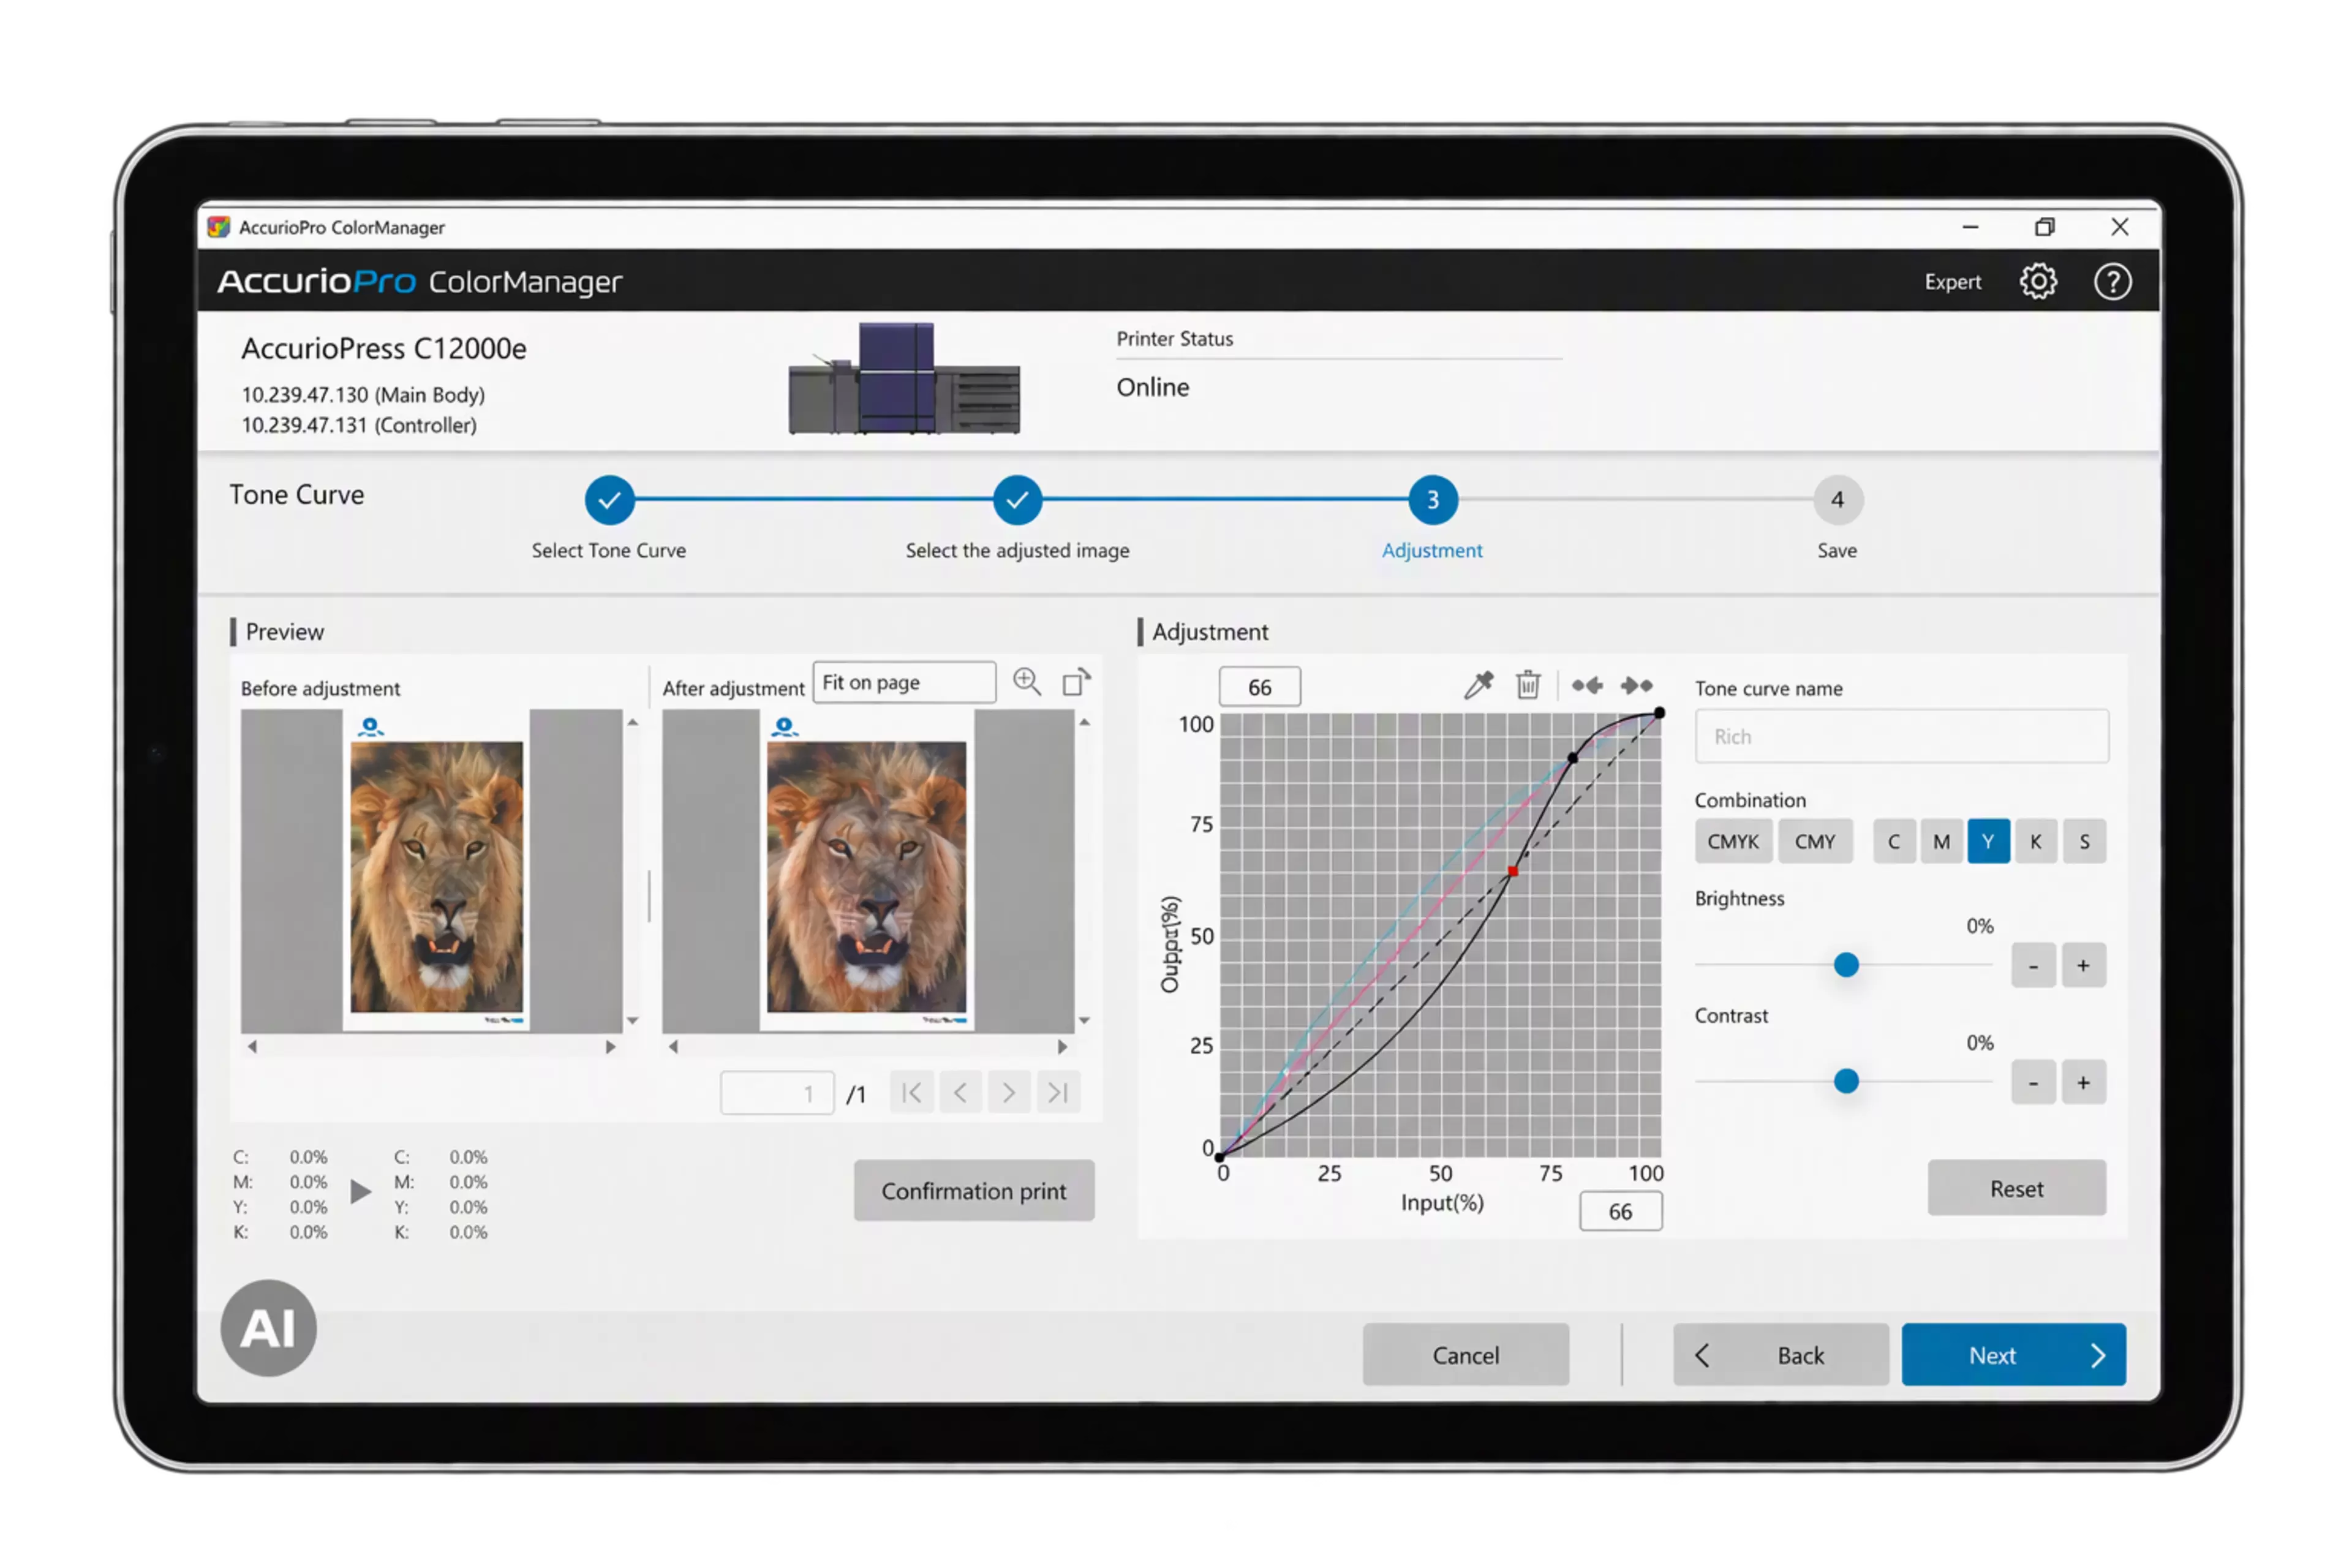Open the Fit on page zoom dropdown
2352x1568 pixels.
tap(904, 682)
